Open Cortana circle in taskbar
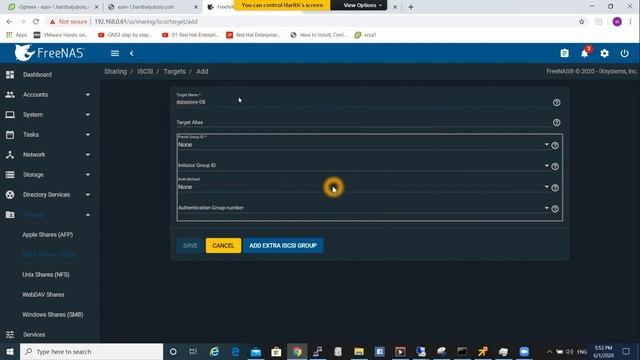The width and height of the screenshot is (640, 360). (x=173, y=351)
